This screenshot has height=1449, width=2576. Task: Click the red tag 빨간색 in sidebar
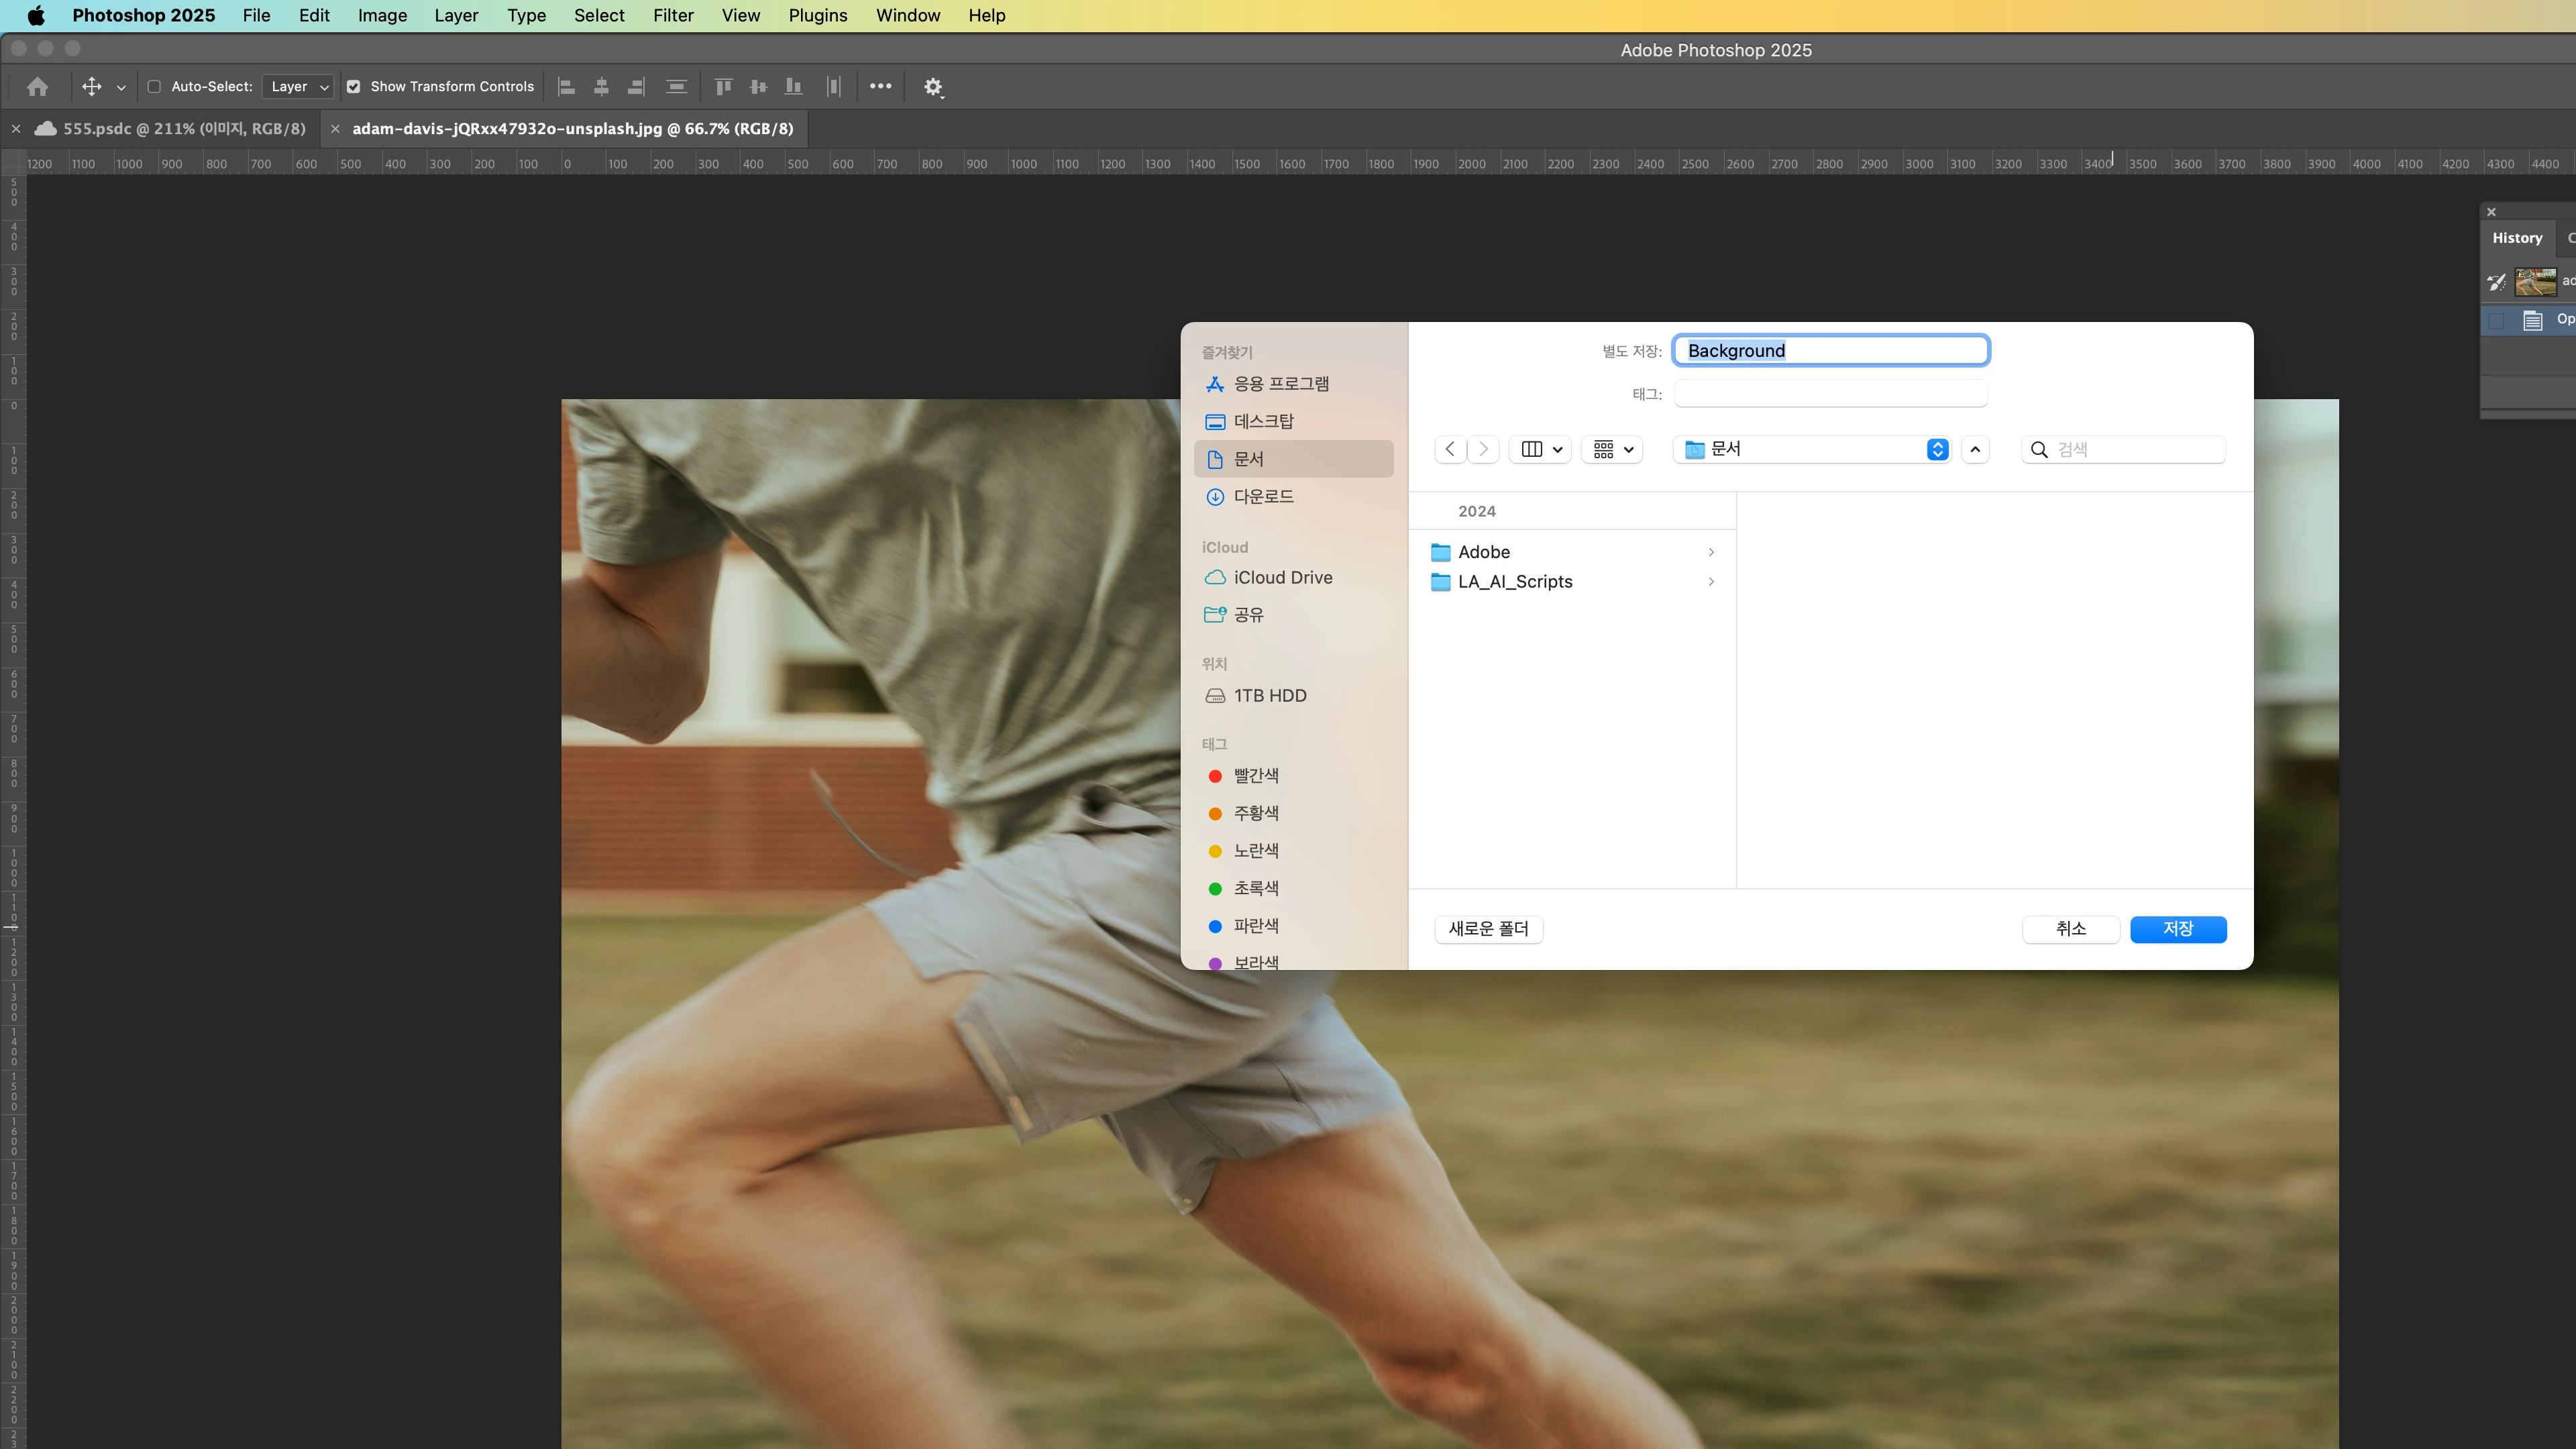point(1255,775)
